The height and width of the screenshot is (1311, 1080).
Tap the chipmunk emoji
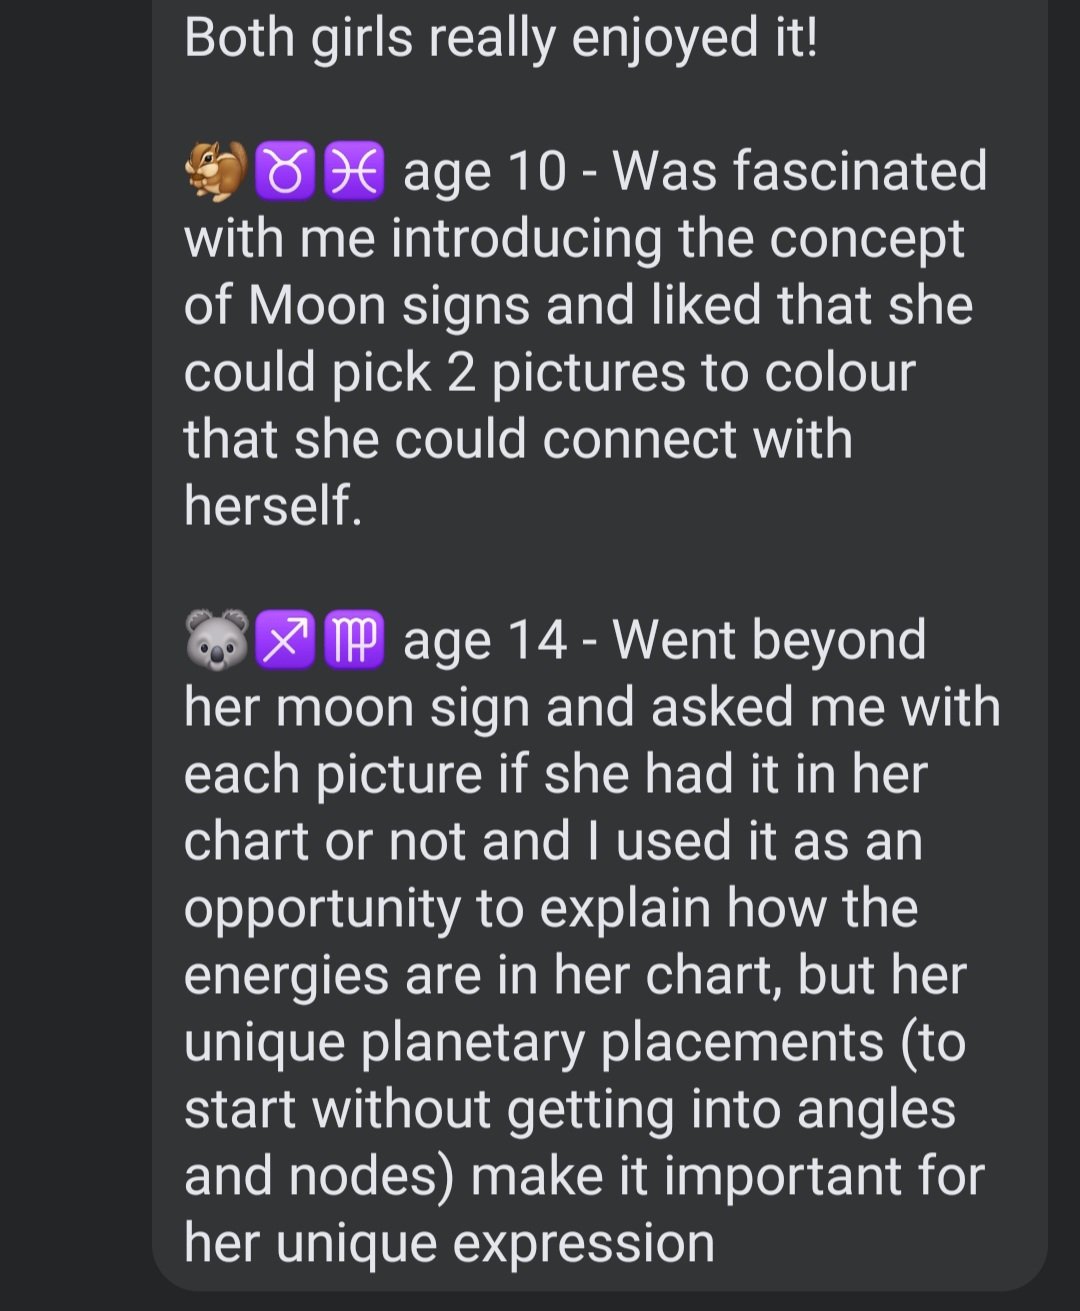click(x=216, y=171)
